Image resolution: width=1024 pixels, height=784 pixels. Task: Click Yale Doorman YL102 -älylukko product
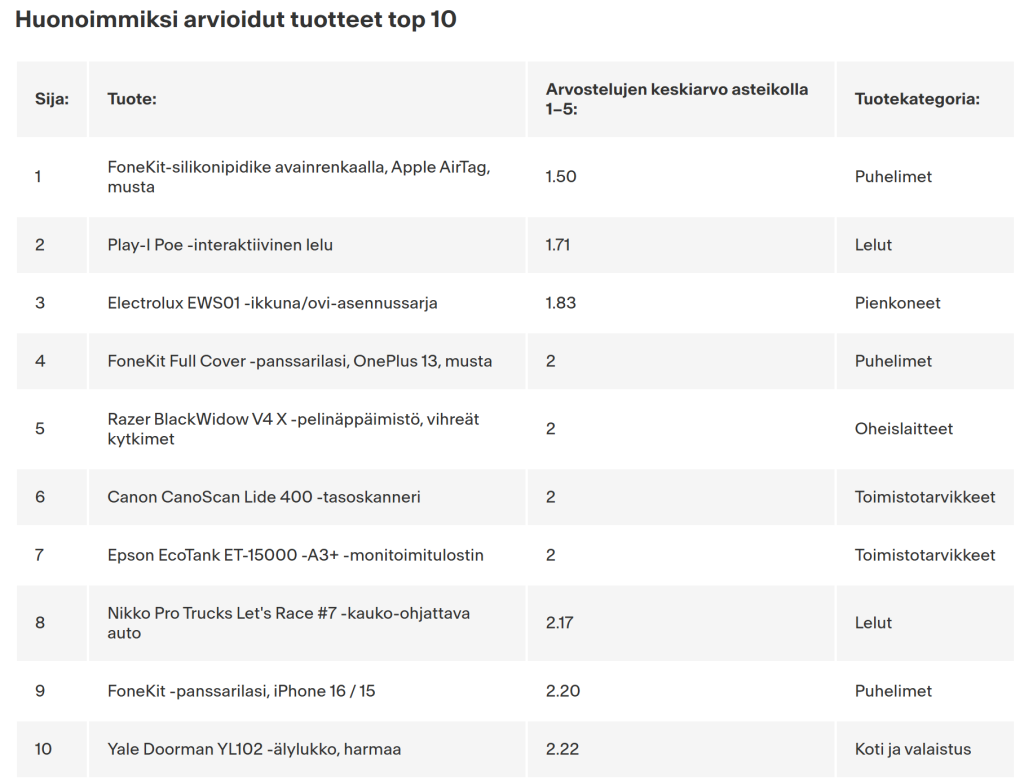[254, 749]
